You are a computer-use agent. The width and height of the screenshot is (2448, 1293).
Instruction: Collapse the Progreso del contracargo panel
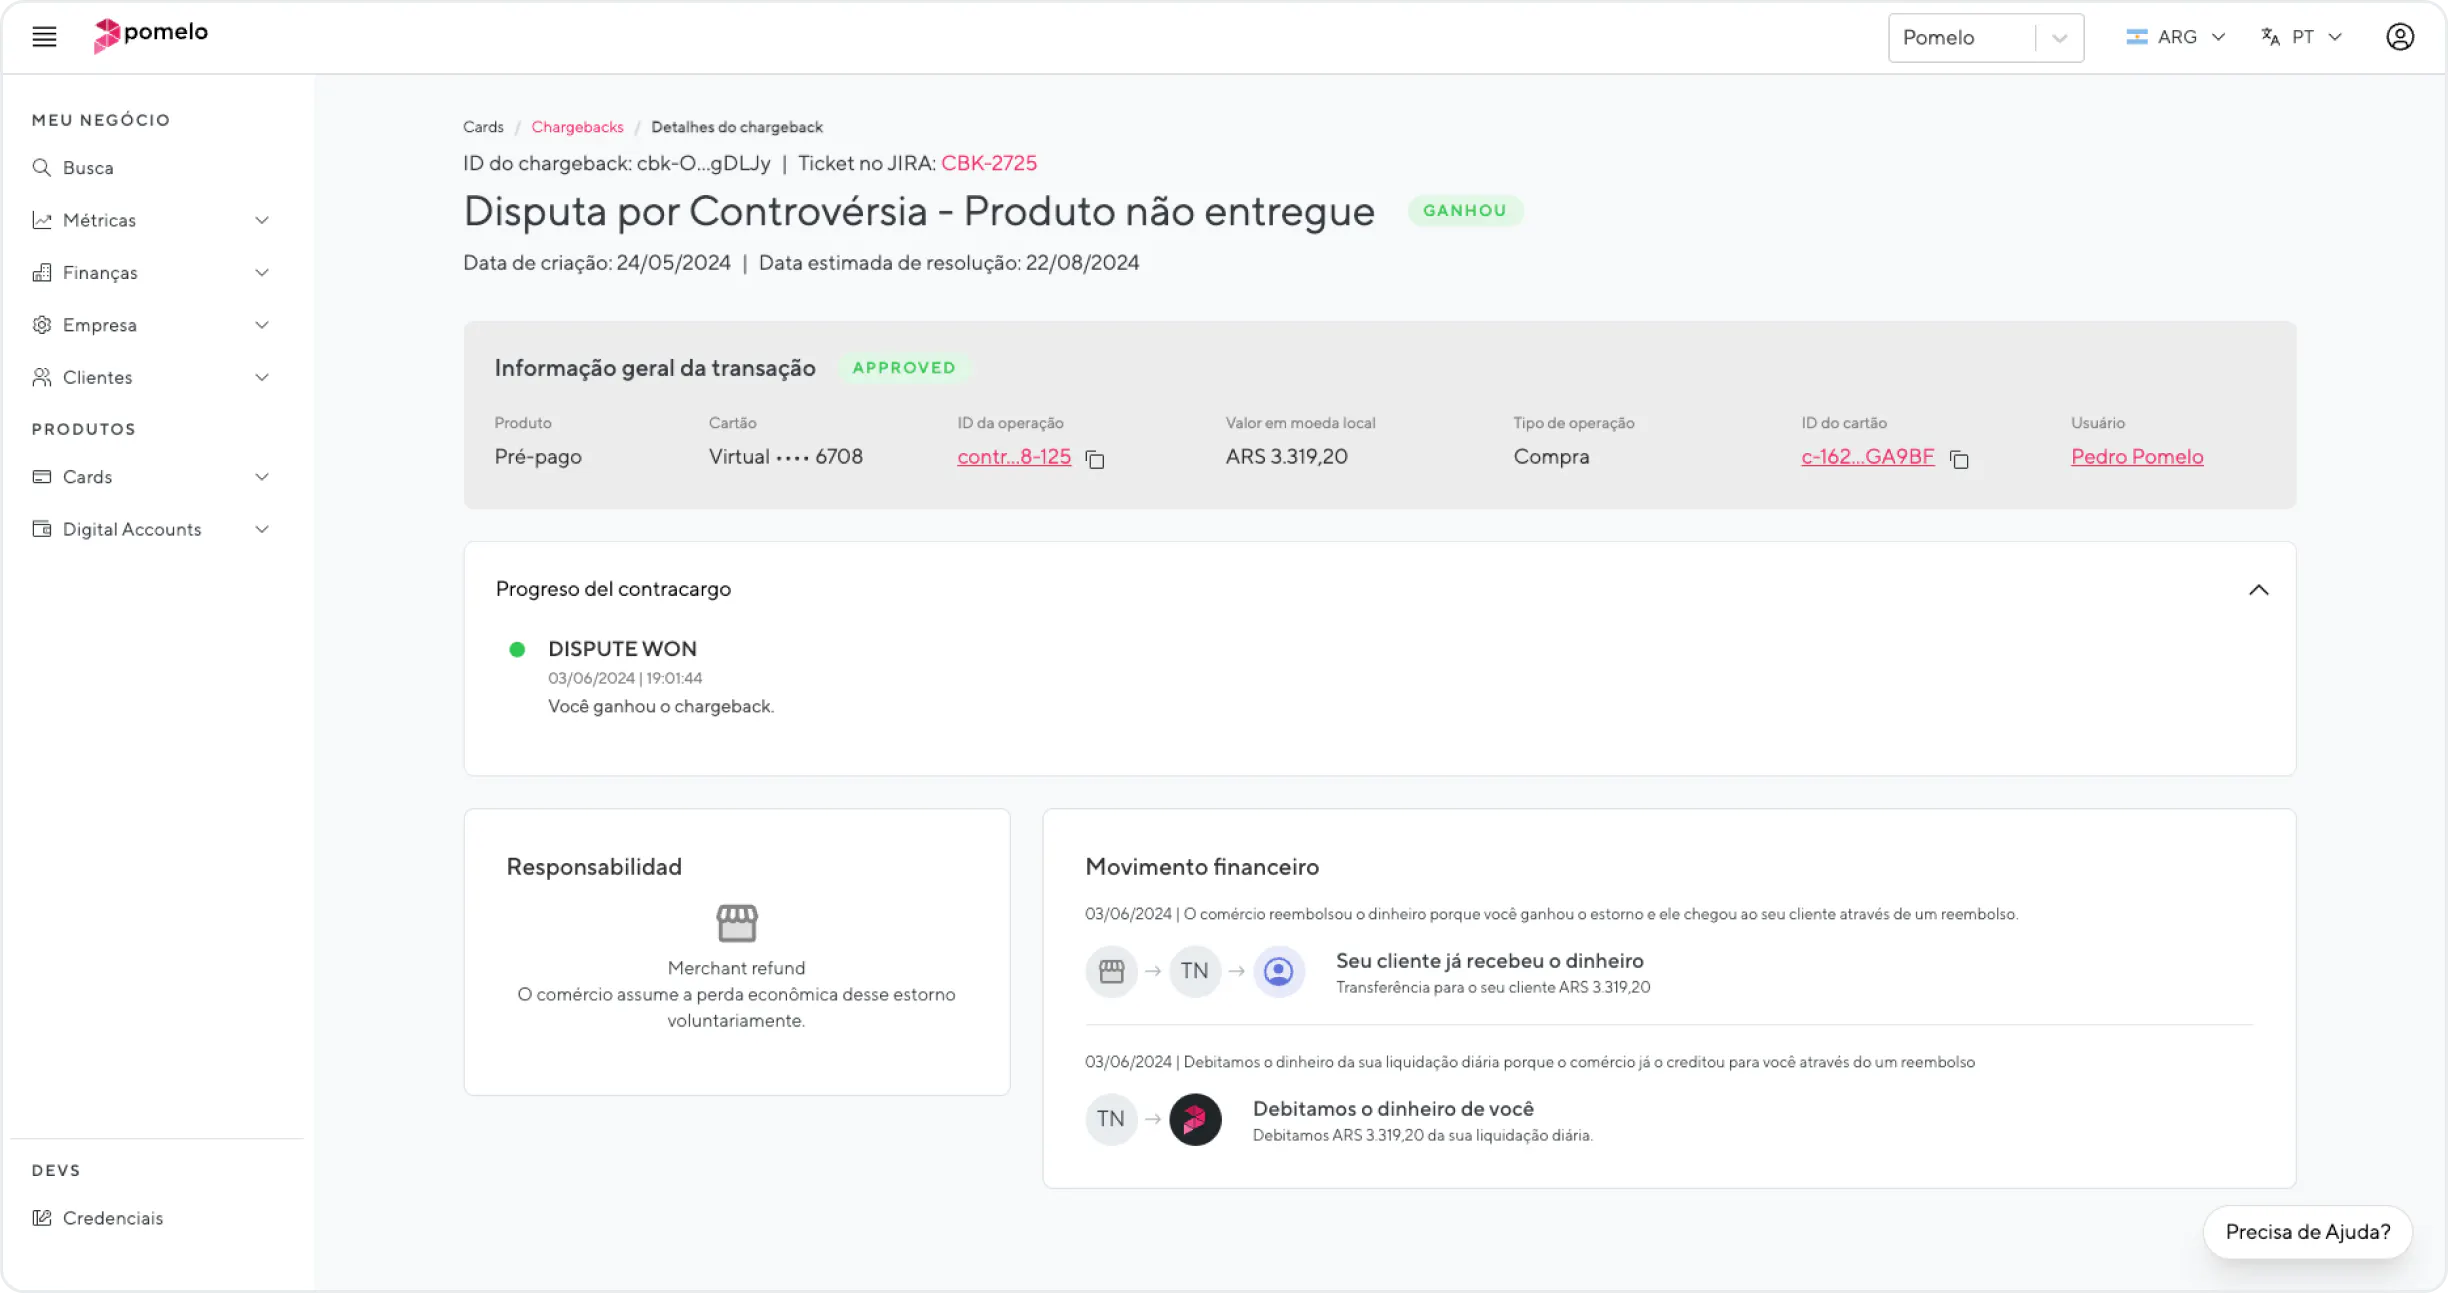pos(2258,590)
